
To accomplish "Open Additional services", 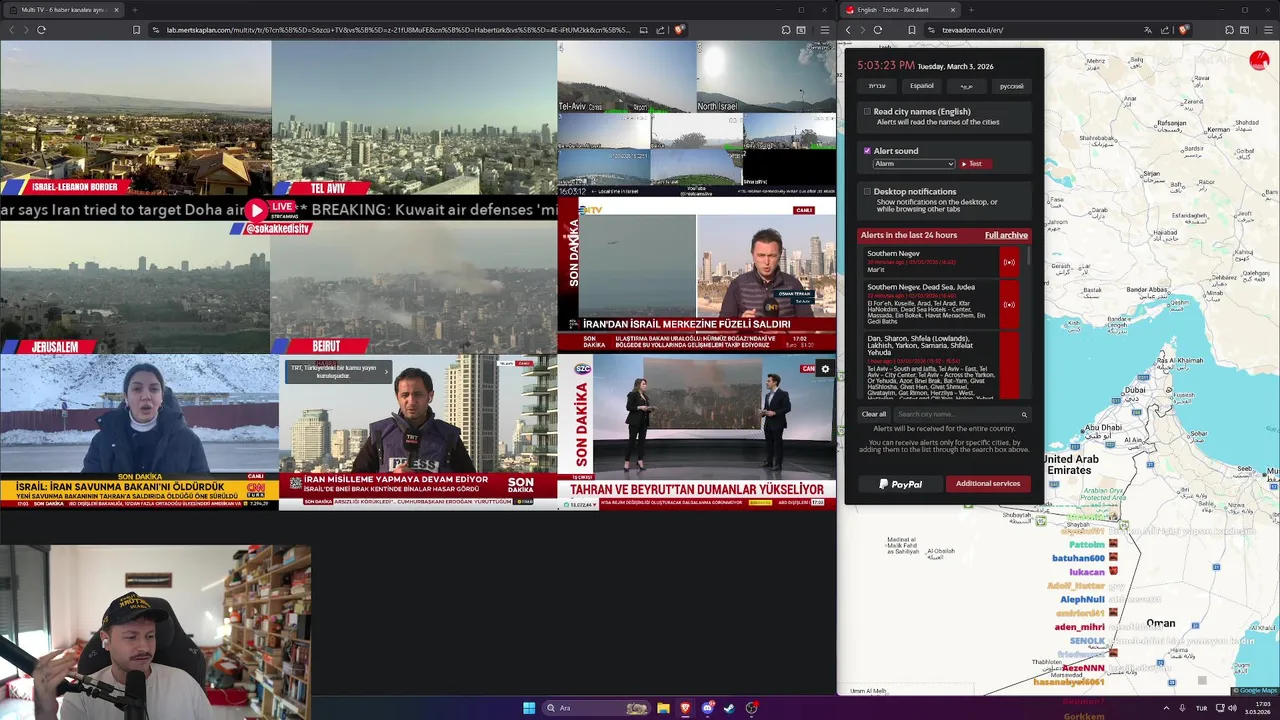I will pyautogui.click(x=988, y=484).
